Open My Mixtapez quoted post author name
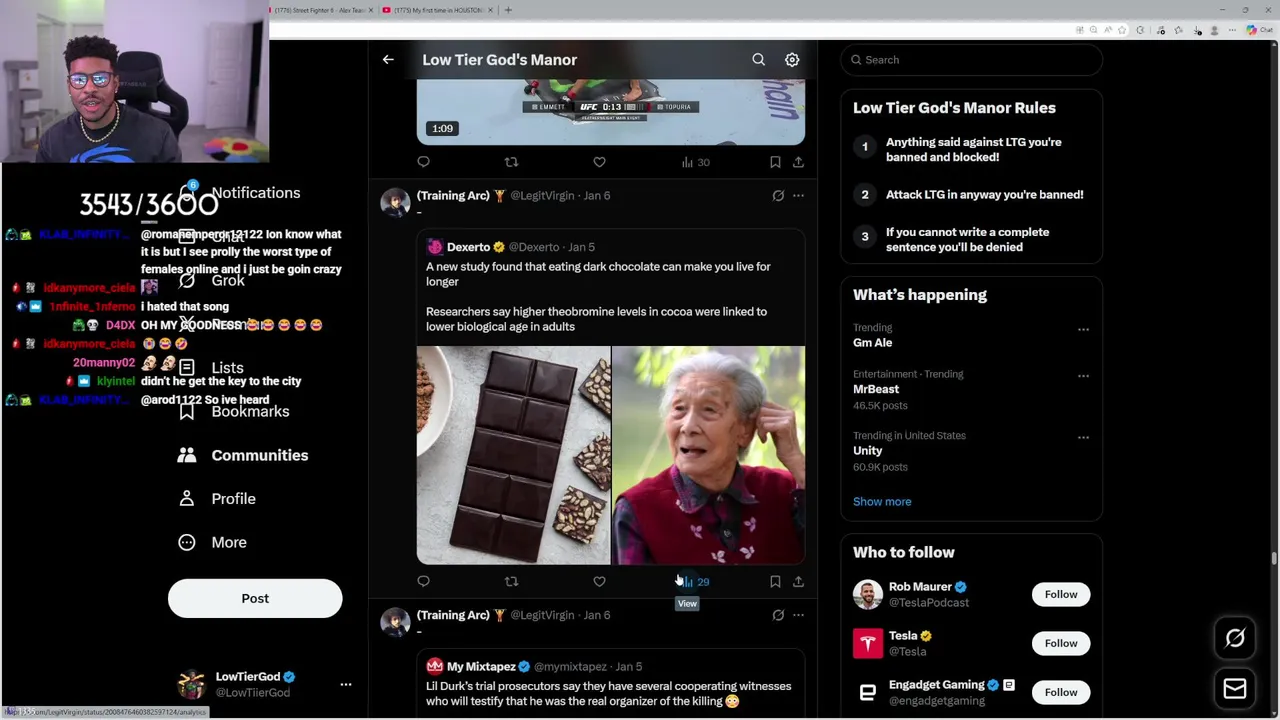This screenshot has width=1280, height=720. (x=481, y=666)
